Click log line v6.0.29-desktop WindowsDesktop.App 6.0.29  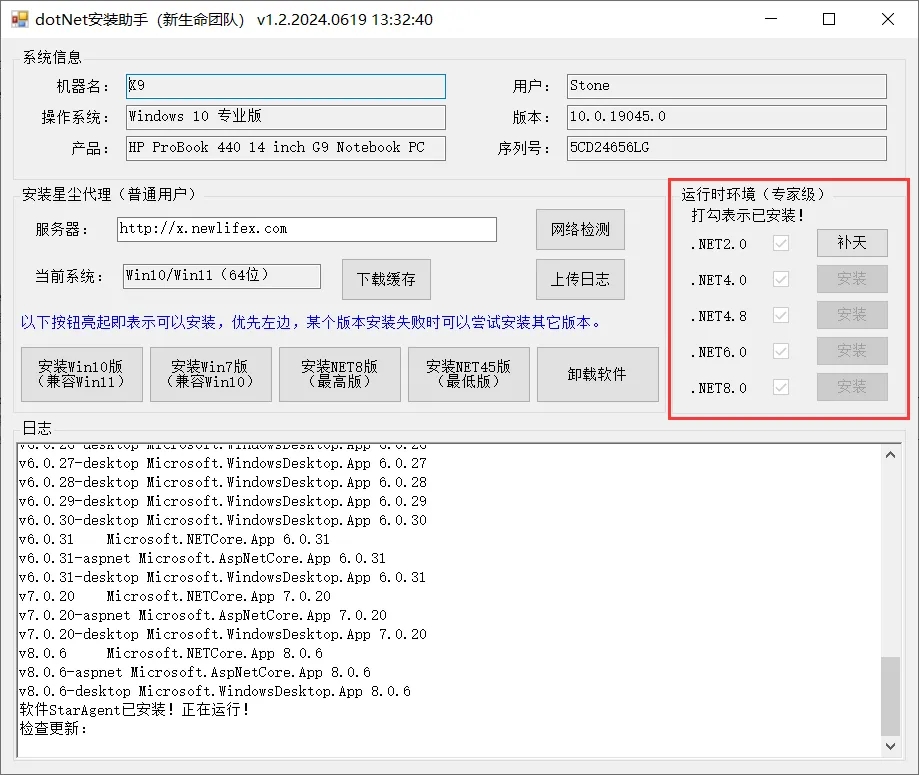[223, 501]
